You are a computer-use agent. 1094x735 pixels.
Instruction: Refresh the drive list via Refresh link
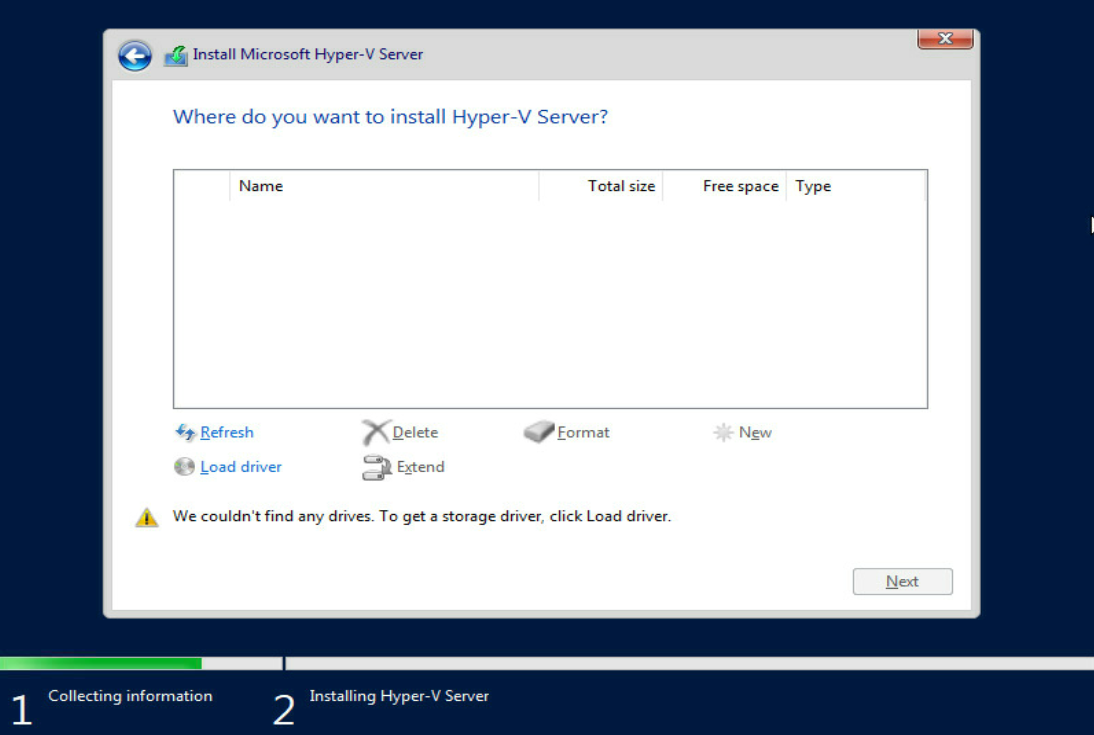[x=227, y=432]
